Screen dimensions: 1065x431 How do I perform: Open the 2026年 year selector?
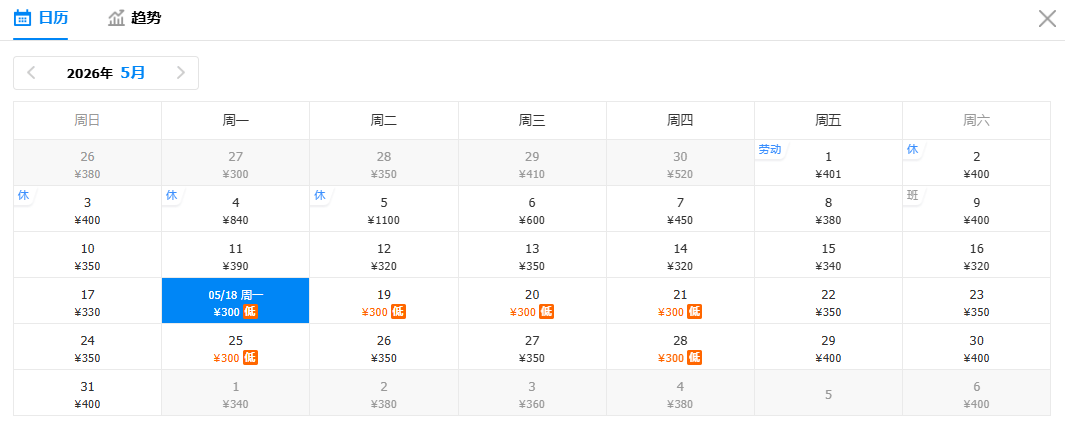tap(89, 73)
